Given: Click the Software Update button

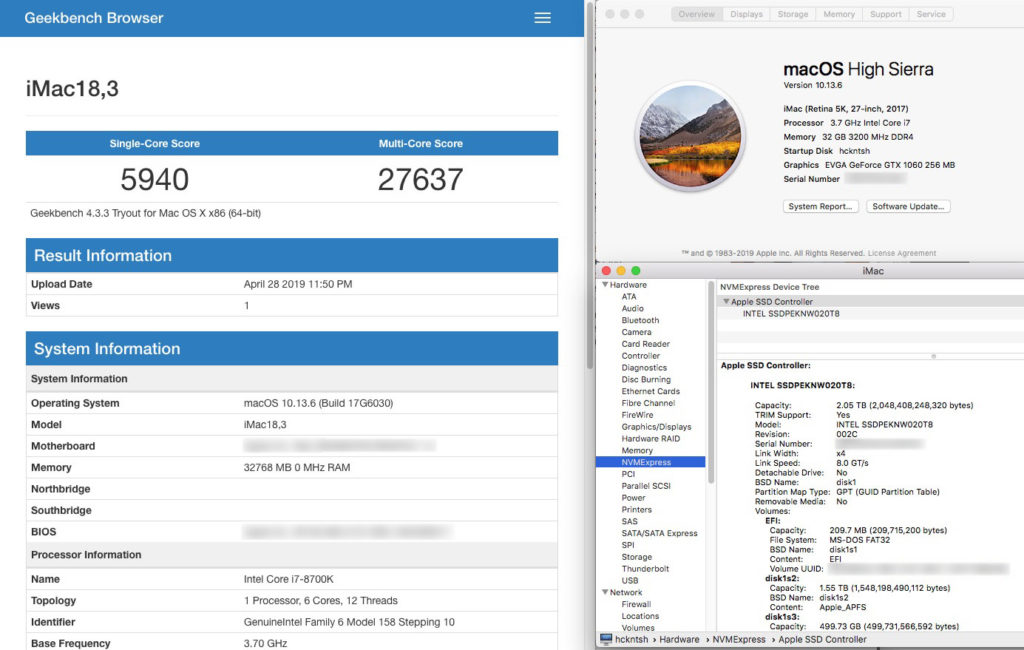Looking at the screenshot, I should click(x=908, y=206).
